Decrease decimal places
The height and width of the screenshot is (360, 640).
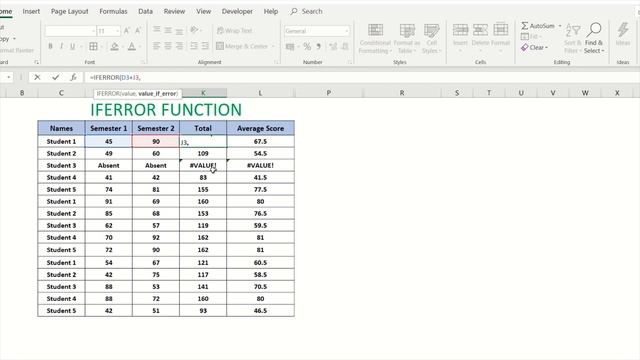point(345,47)
